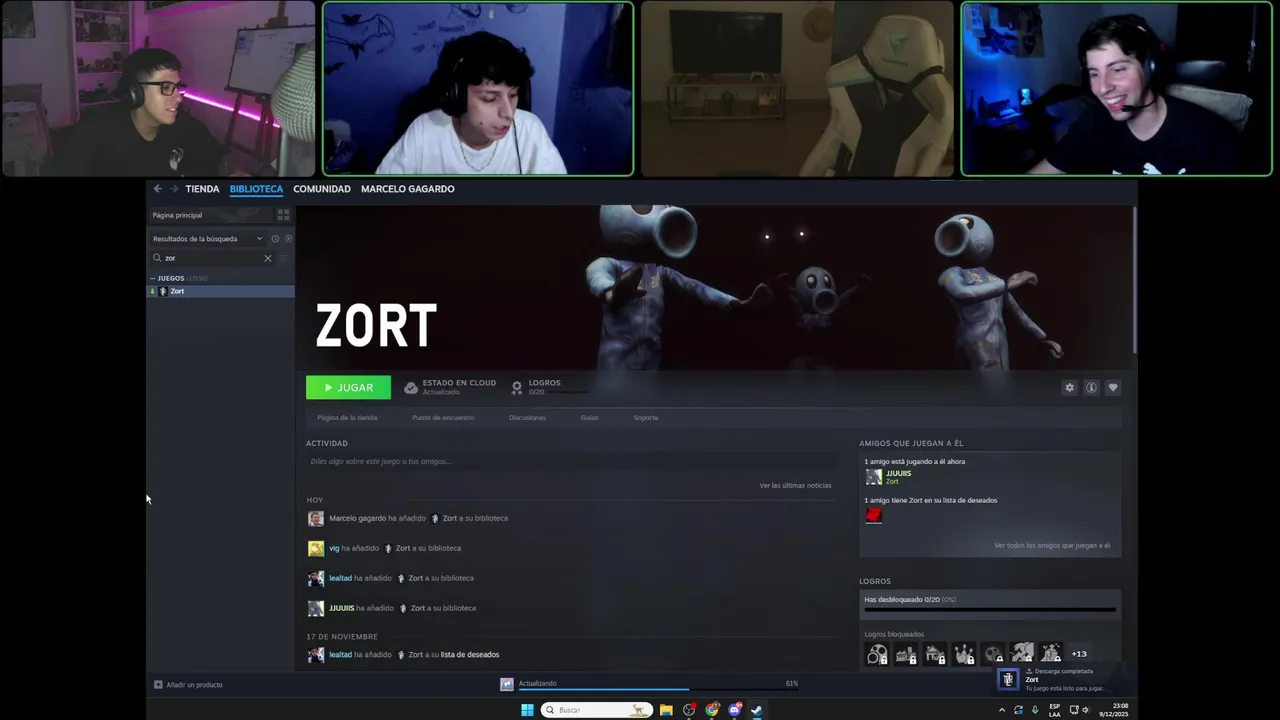Viewport: 1280px width, 720px height.
Task: Click the activity comment input field
Action: coord(569,461)
